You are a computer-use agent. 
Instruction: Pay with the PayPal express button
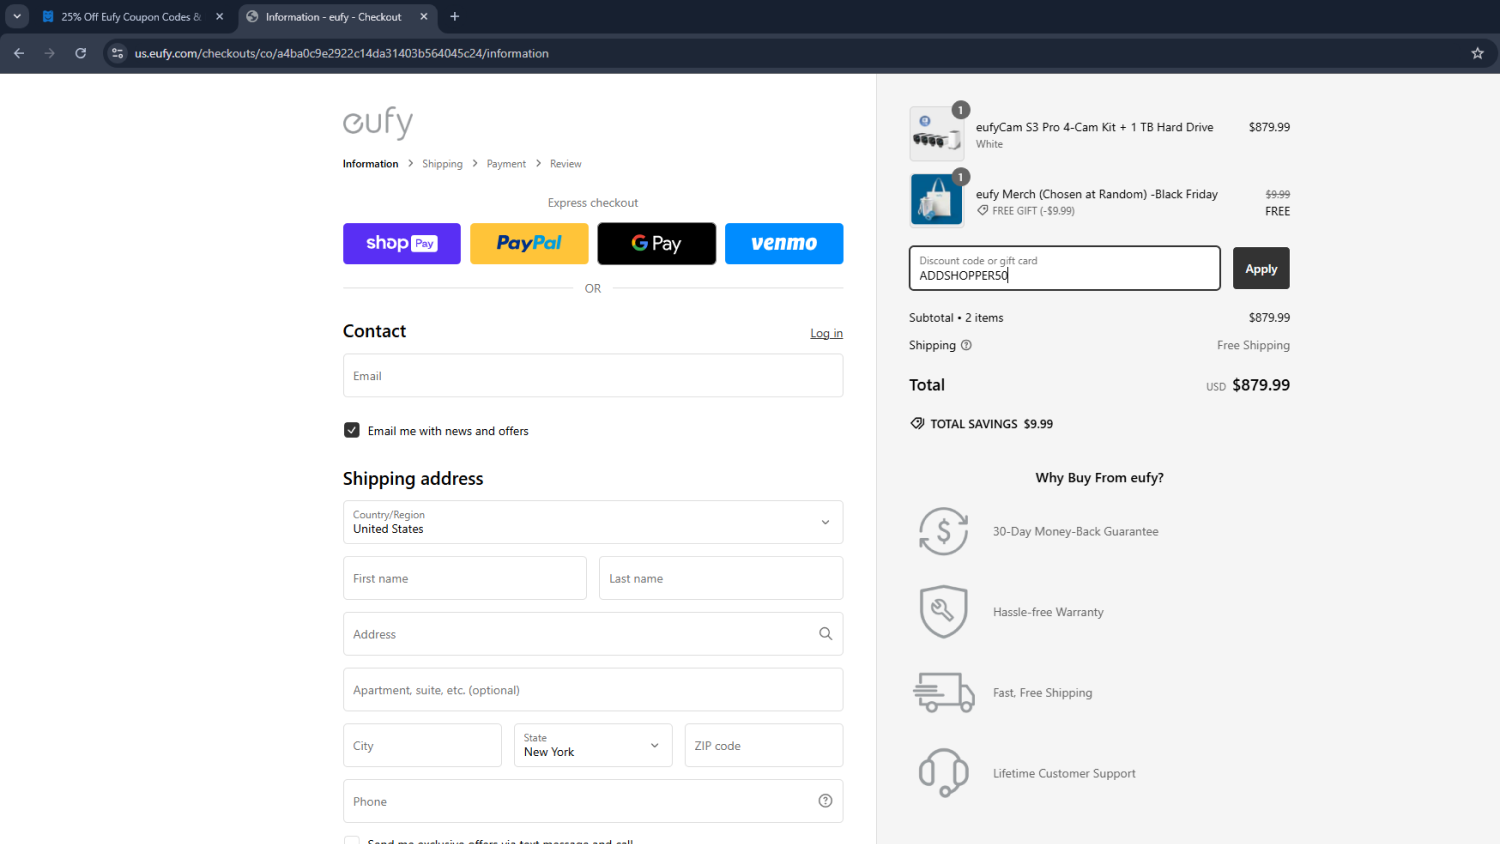pos(529,243)
